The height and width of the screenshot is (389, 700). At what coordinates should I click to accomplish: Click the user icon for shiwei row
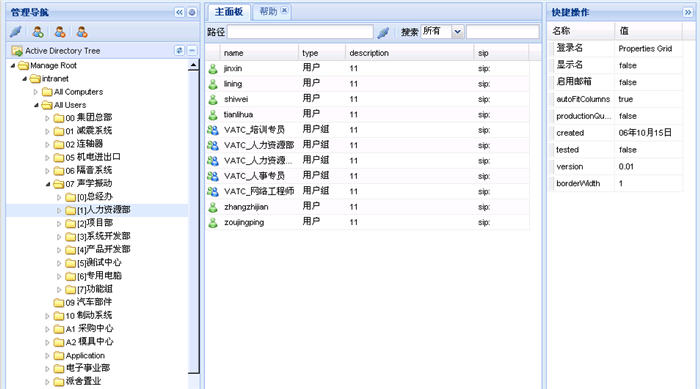[213, 99]
